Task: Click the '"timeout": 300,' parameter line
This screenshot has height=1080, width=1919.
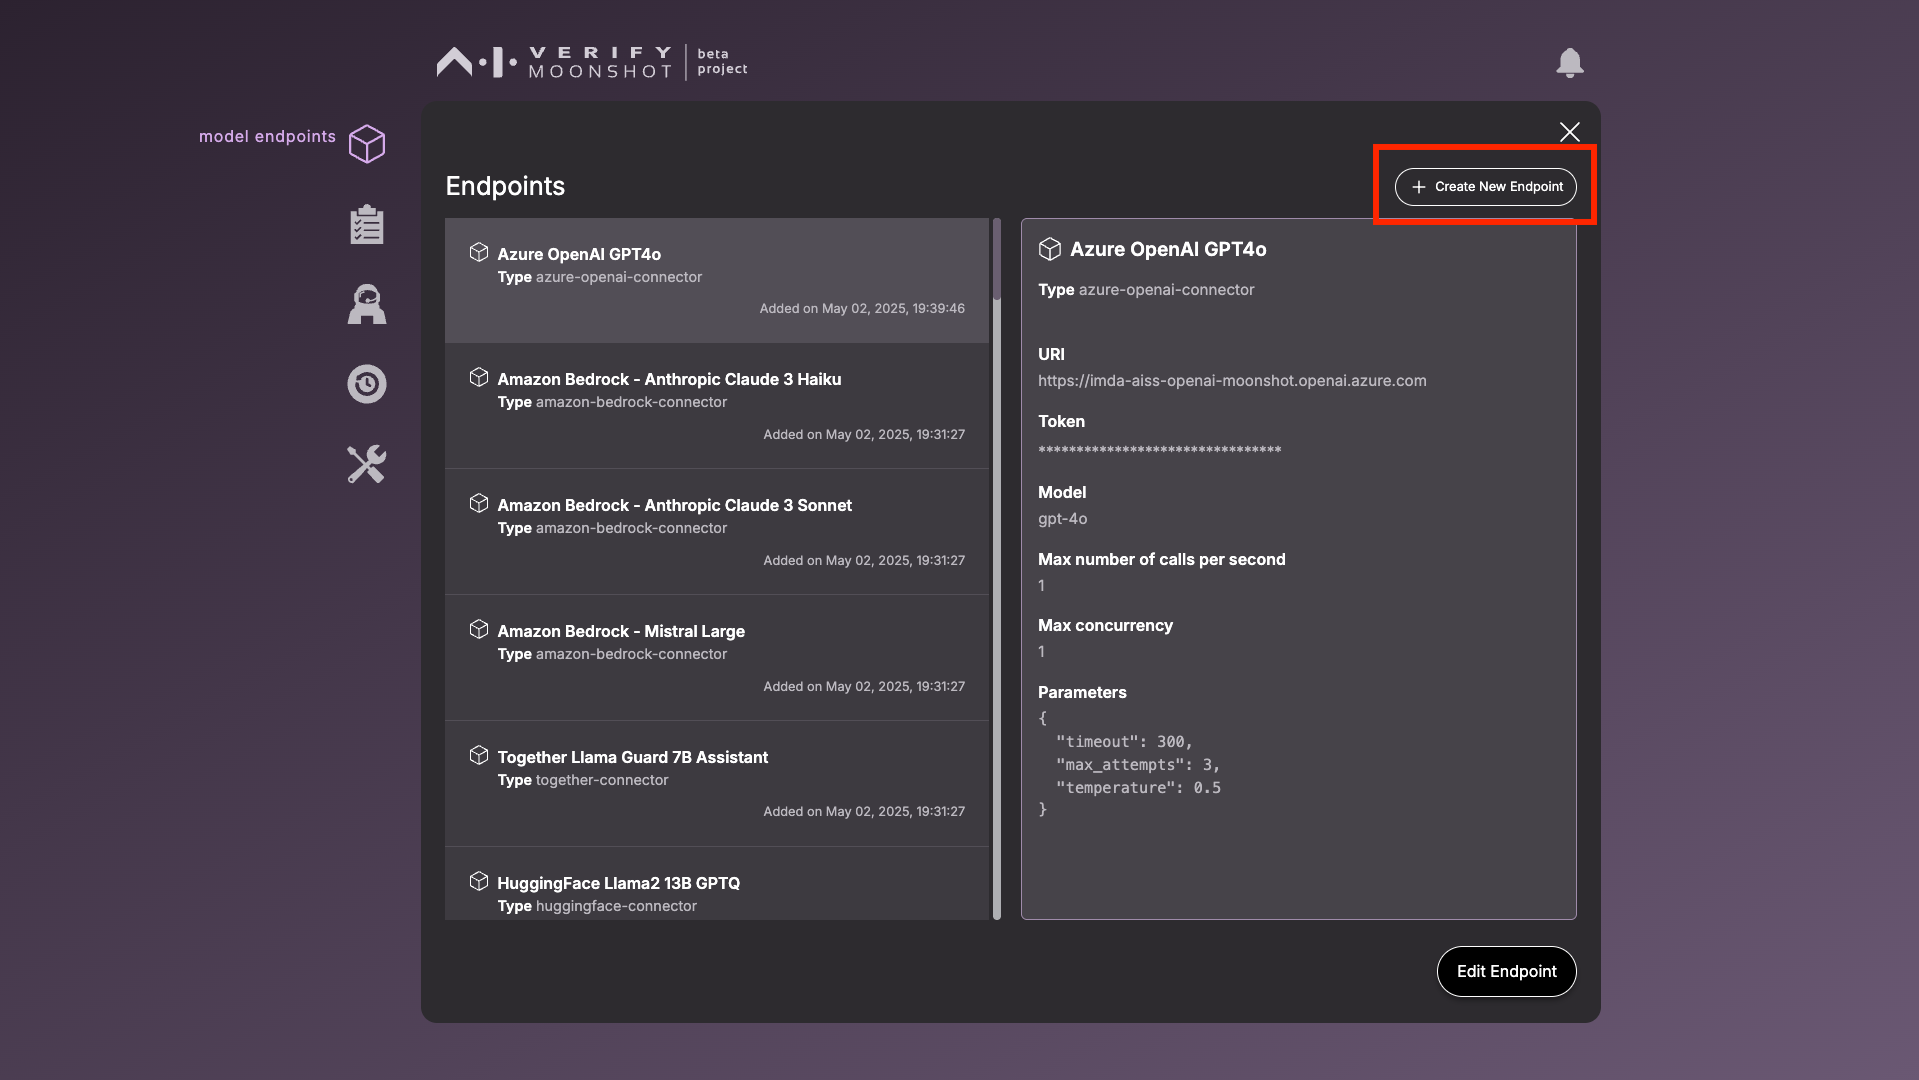Action: click(x=1124, y=742)
